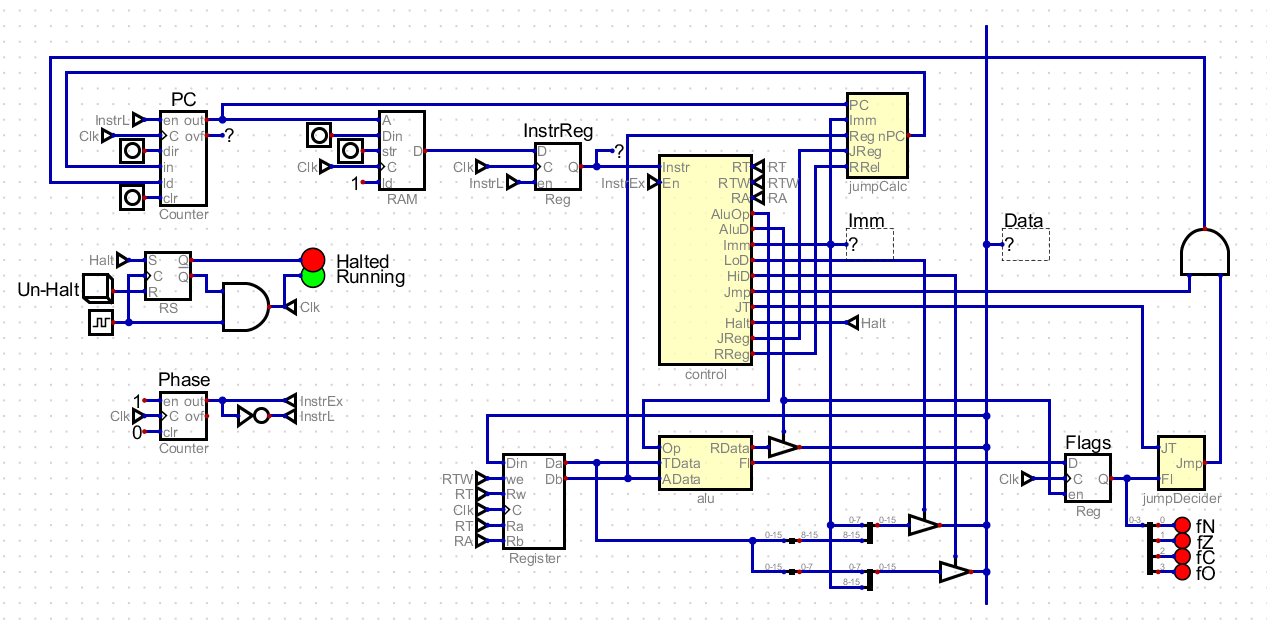This screenshot has height=626, width=1267.
Task: Select the RAM component
Action: coord(401,150)
